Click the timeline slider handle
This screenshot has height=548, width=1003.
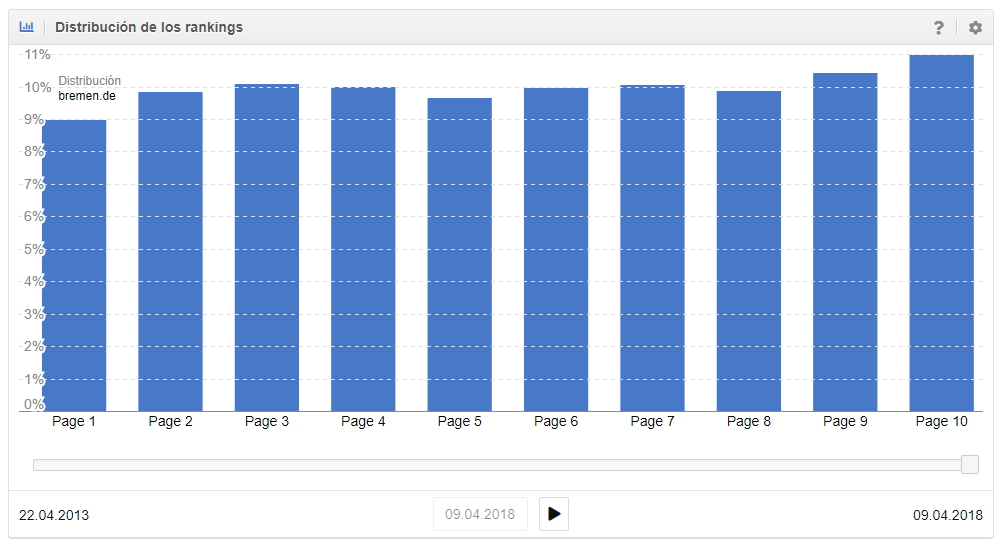(969, 464)
